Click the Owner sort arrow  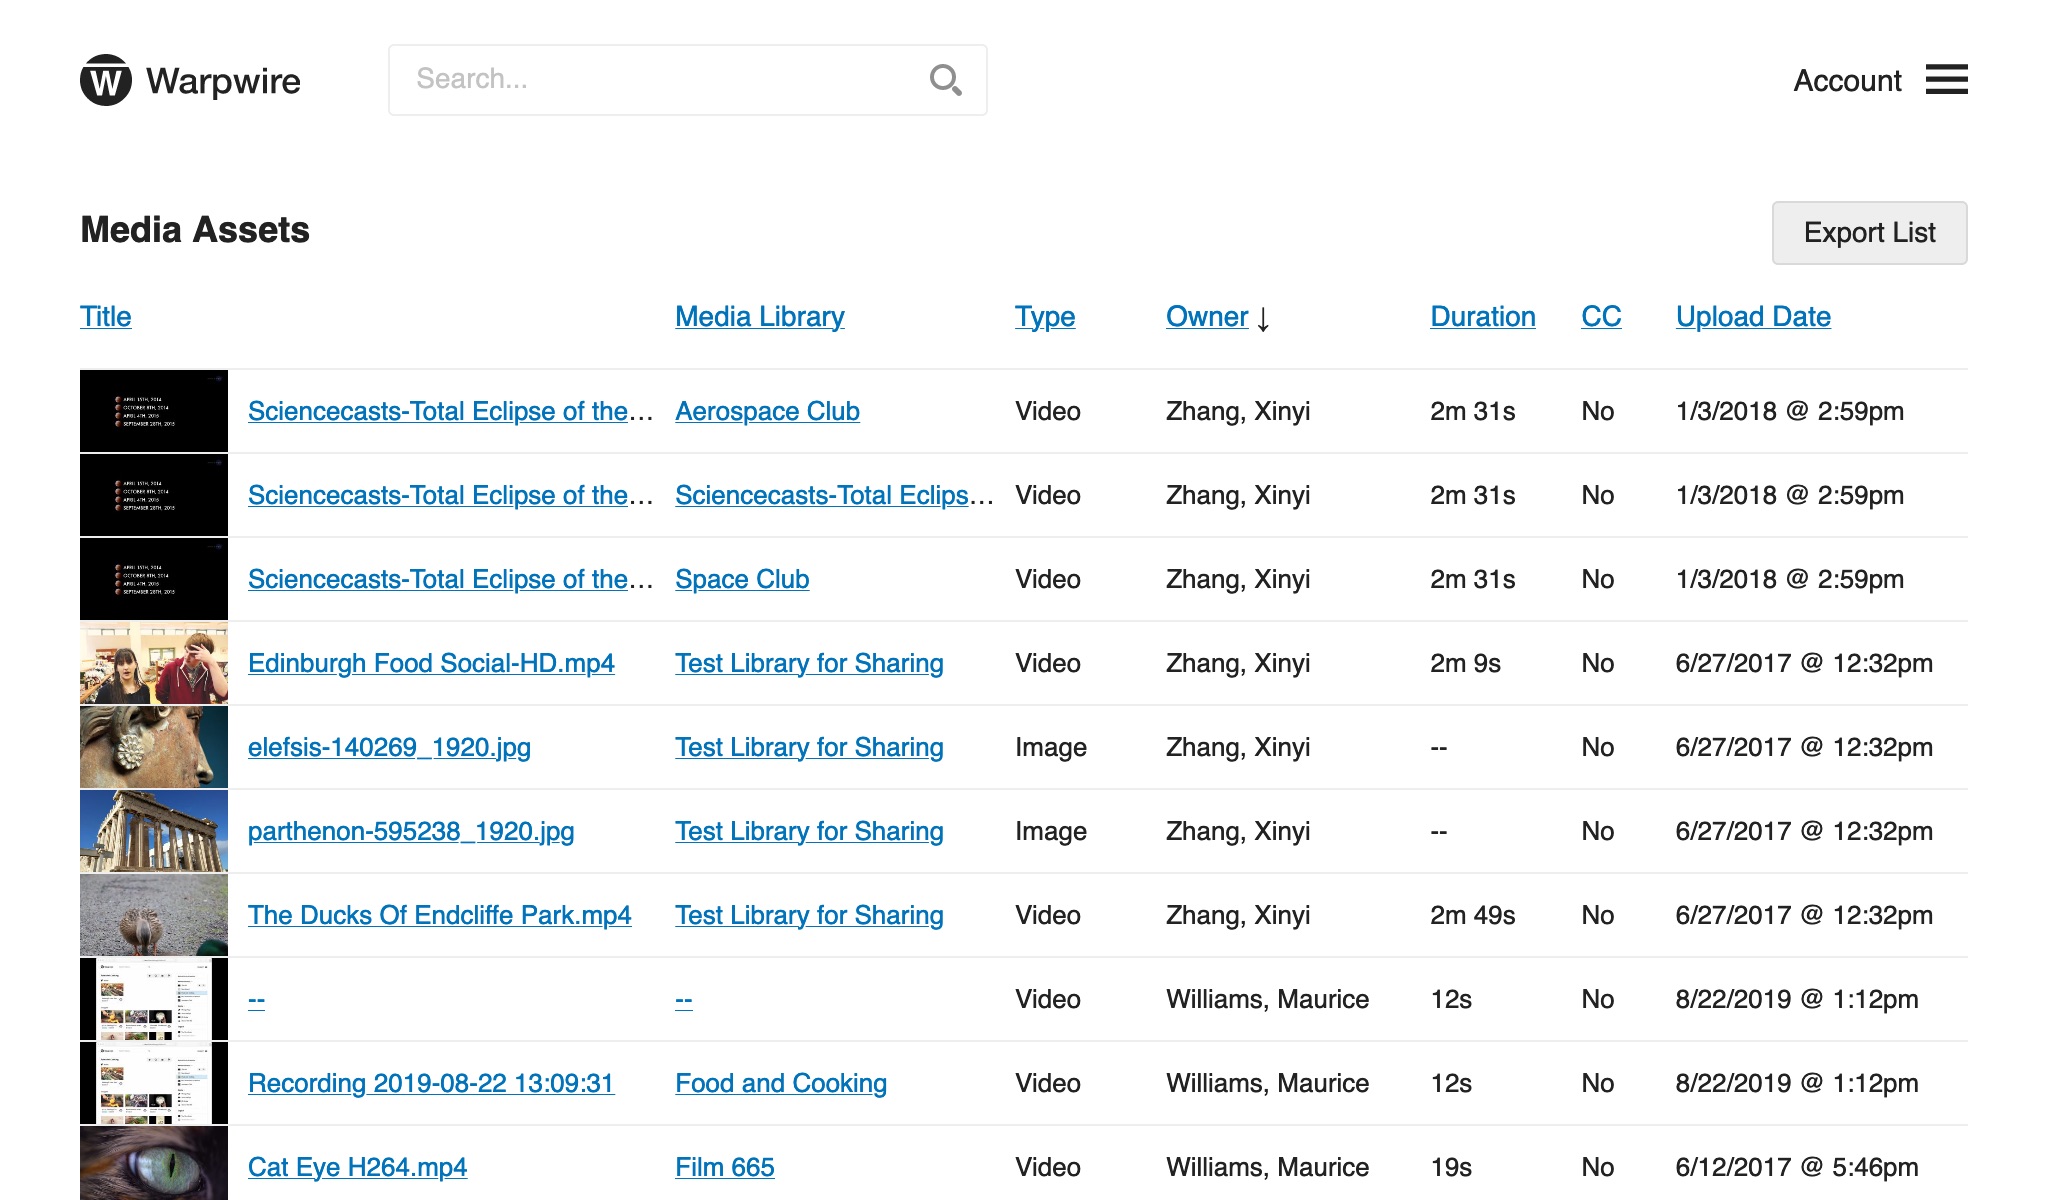pos(1263,318)
